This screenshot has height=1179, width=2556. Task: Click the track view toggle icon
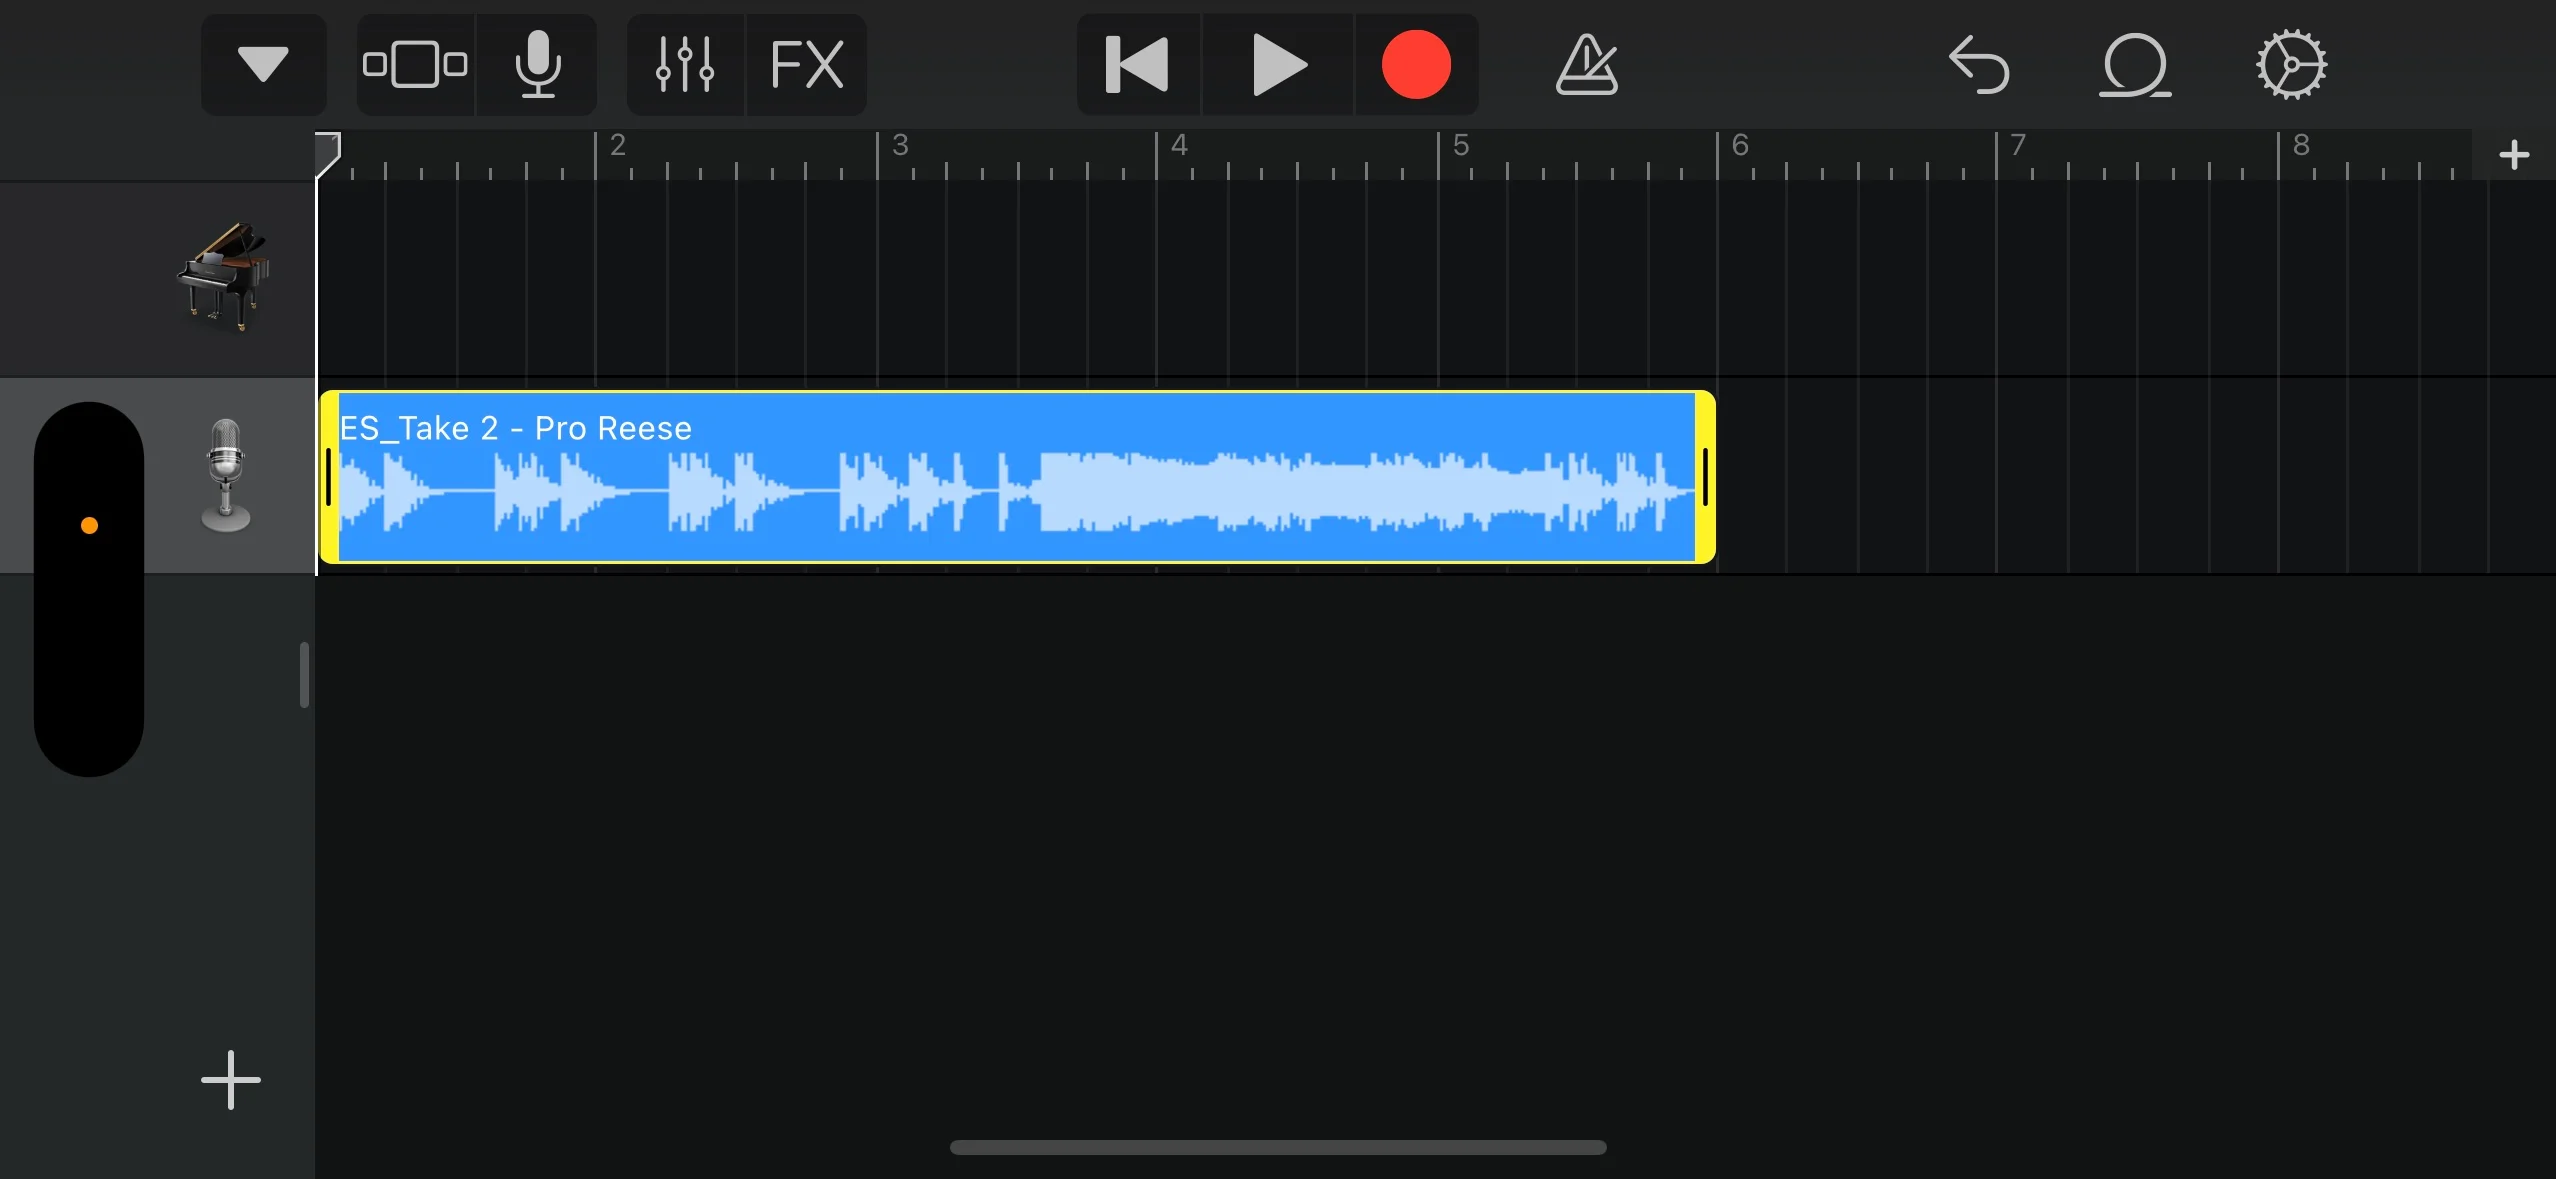[x=412, y=65]
